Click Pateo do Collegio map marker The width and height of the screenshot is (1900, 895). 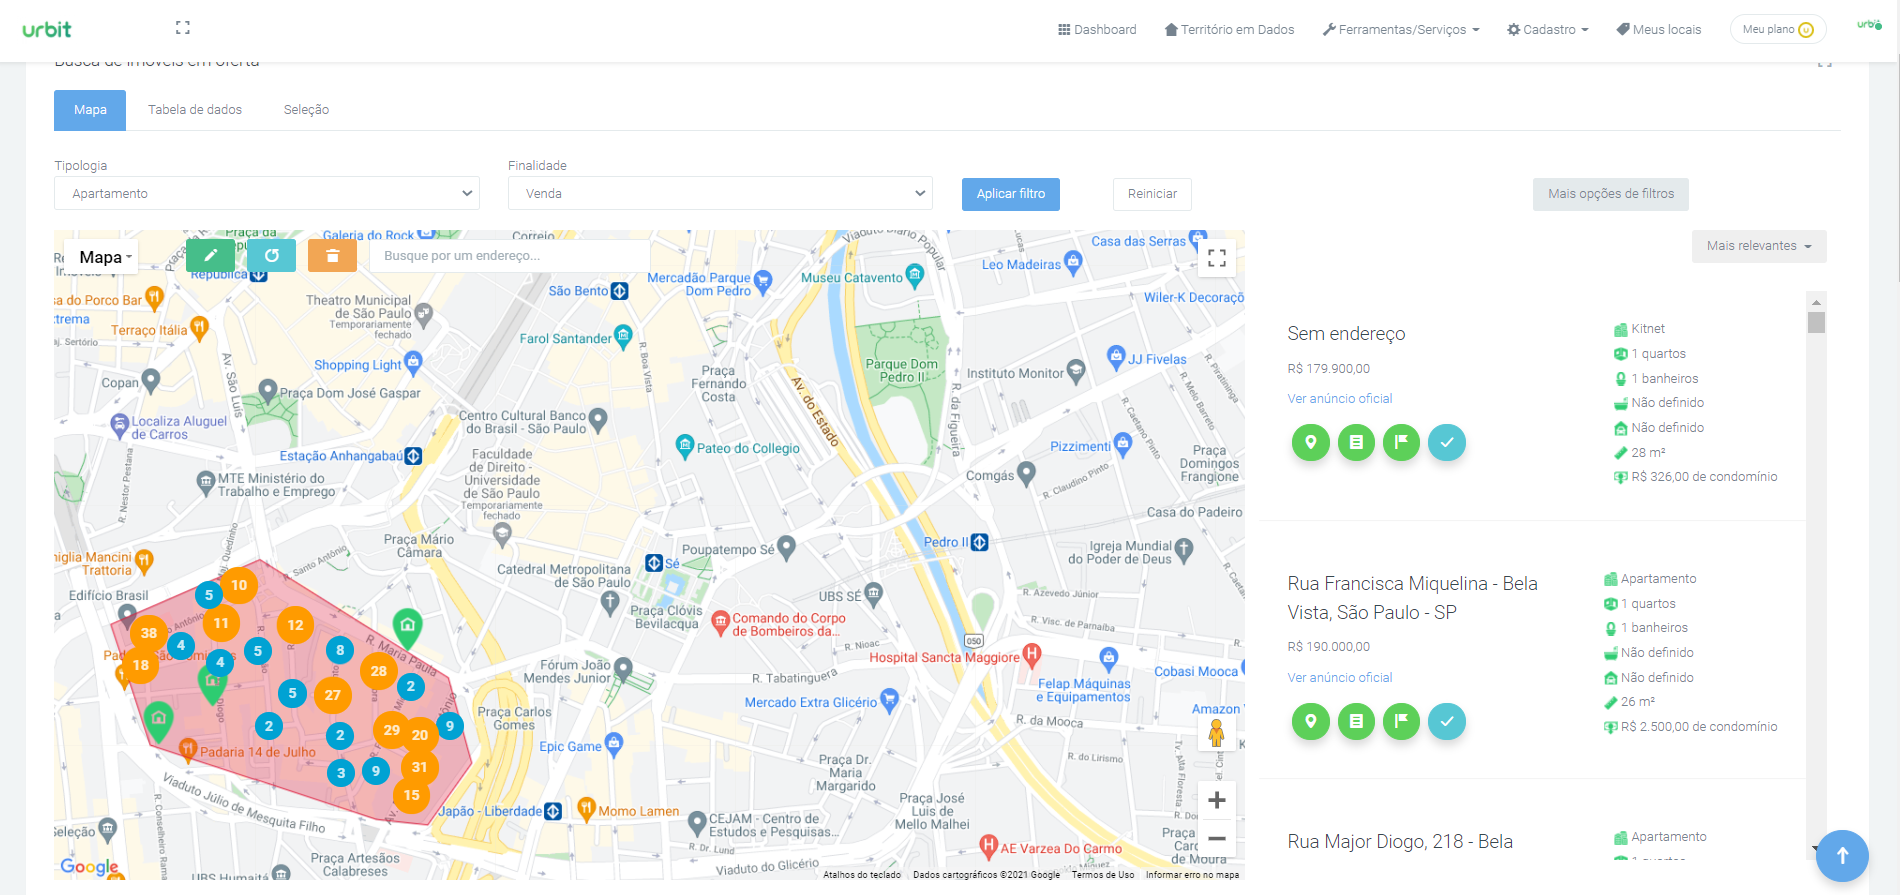pyautogui.click(x=685, y=445)
